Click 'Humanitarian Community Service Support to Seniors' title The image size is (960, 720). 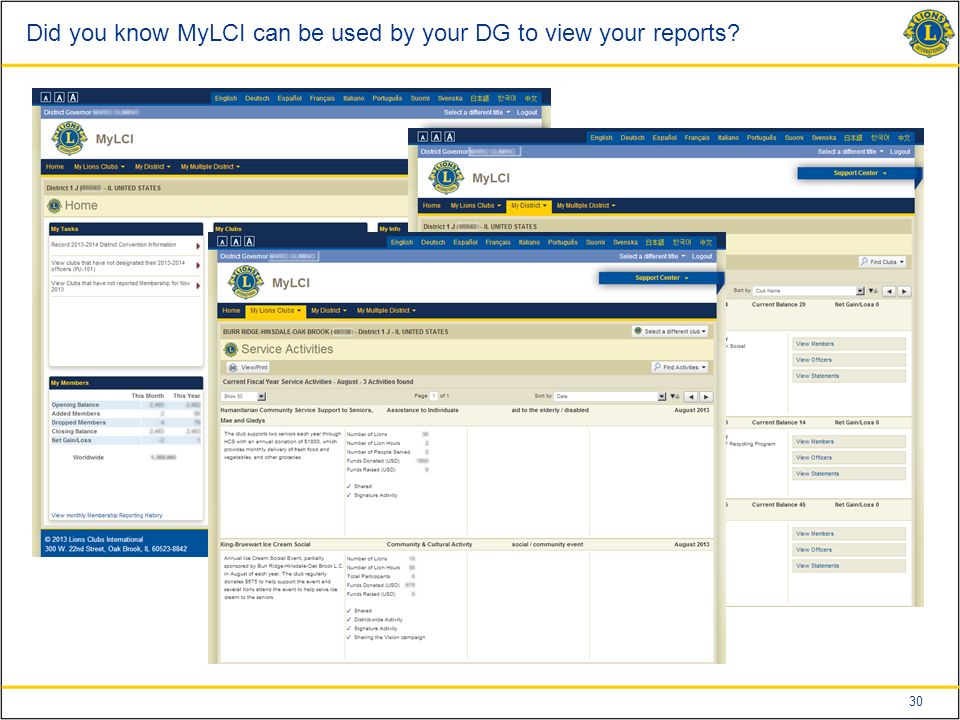pyautogui.click(x=296, y=415)
